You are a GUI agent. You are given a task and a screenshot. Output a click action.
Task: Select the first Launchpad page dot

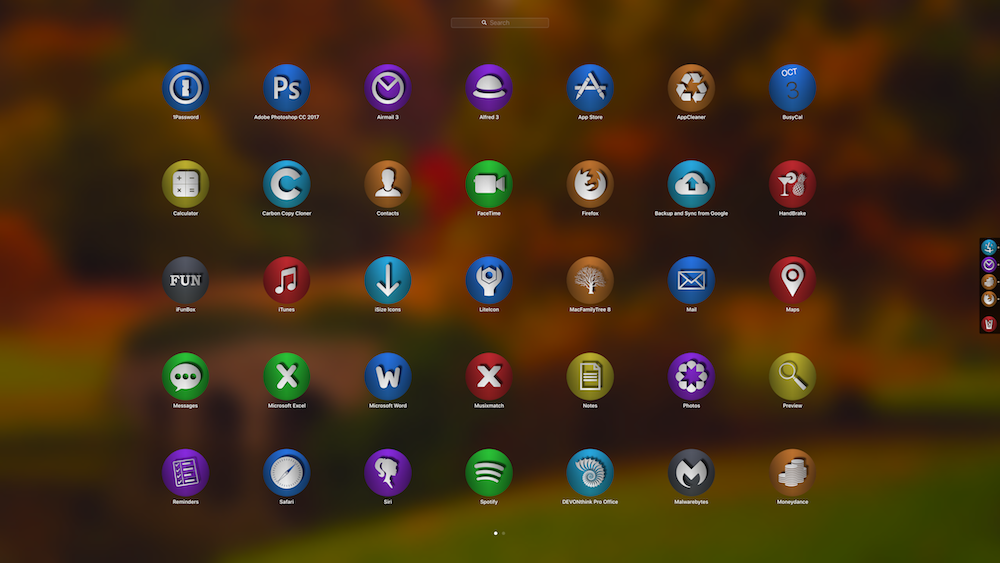click(x=496, y=533)
